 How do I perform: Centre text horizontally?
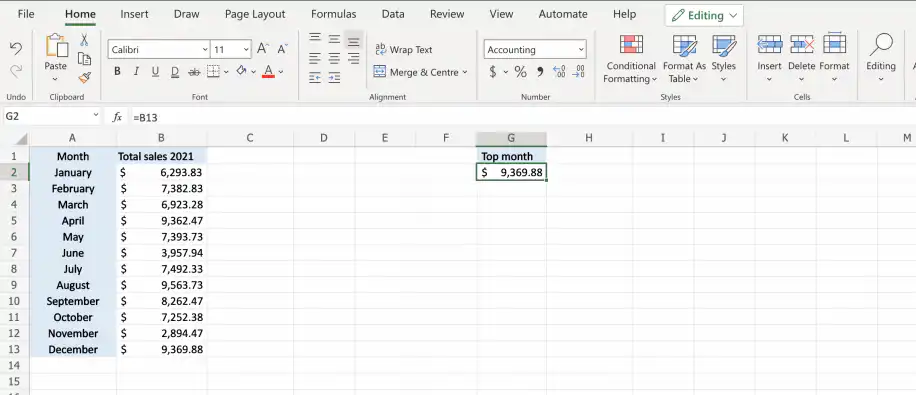pyautogui.click(x=334, y=58)
